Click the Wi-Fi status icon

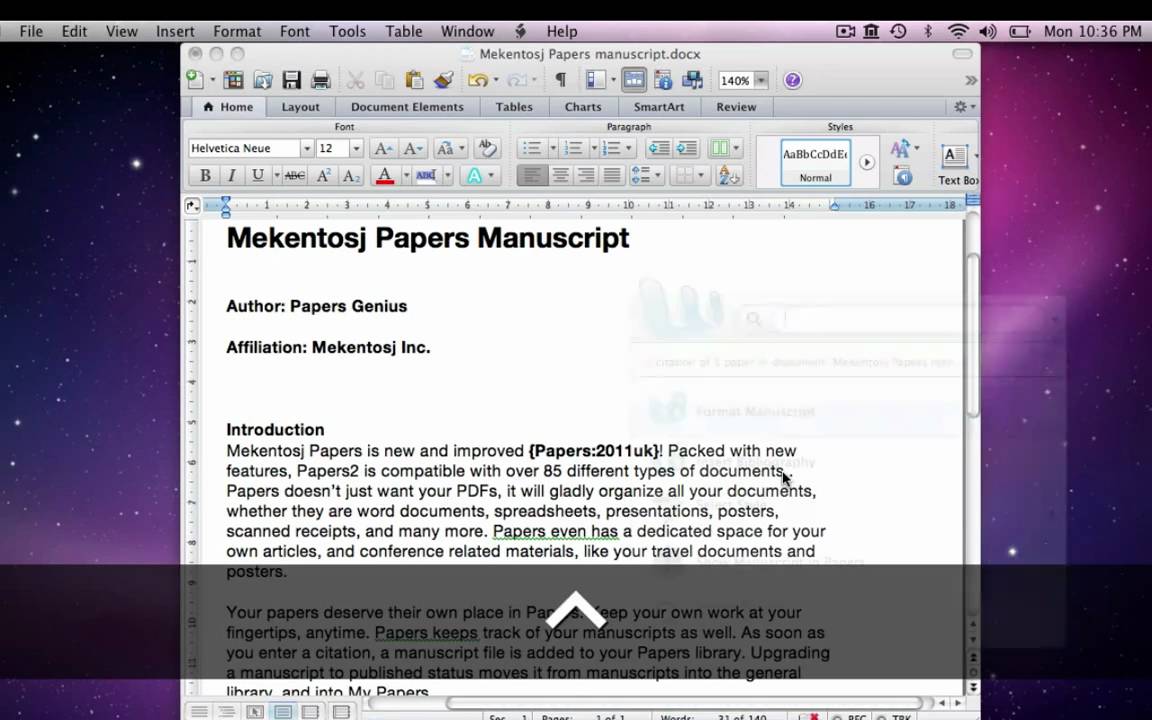[958, 32]
